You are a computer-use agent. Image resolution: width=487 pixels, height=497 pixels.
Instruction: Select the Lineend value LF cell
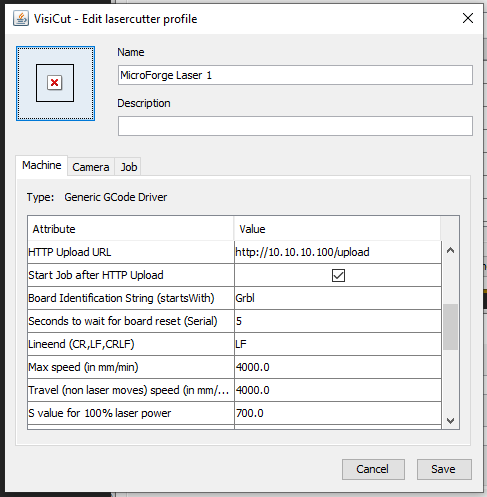338,344
